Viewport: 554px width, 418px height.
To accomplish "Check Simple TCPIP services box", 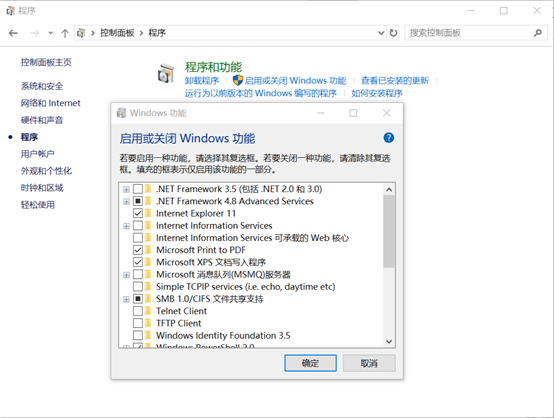I will pos(138,287).
